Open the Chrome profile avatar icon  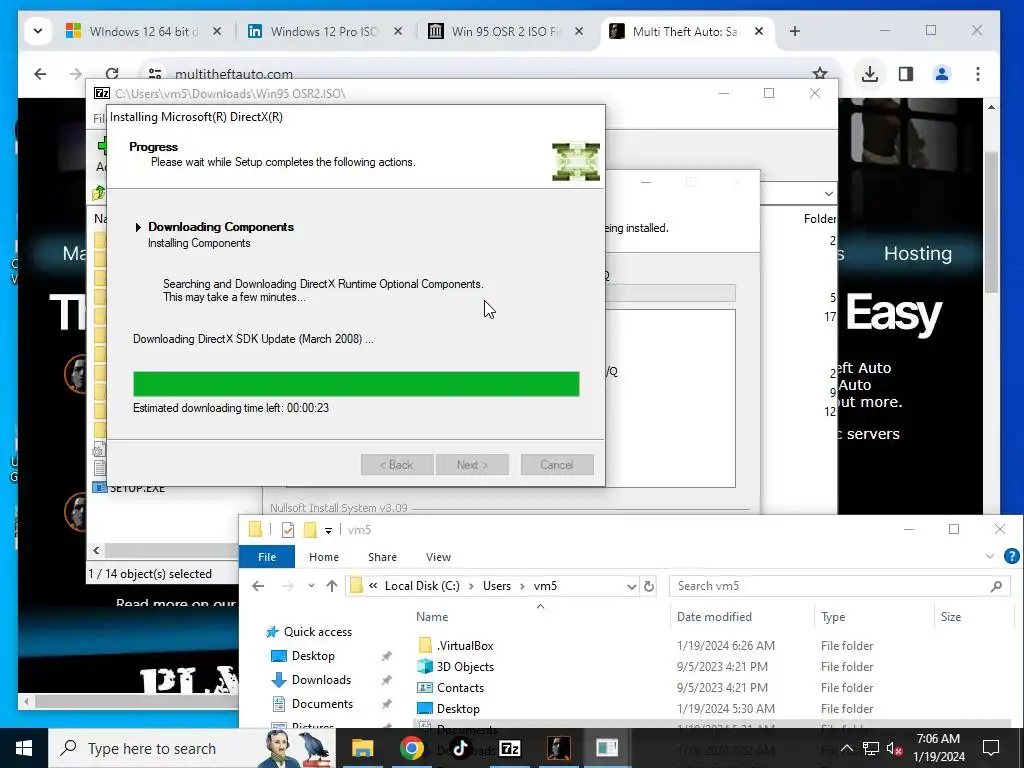[942, 74]
